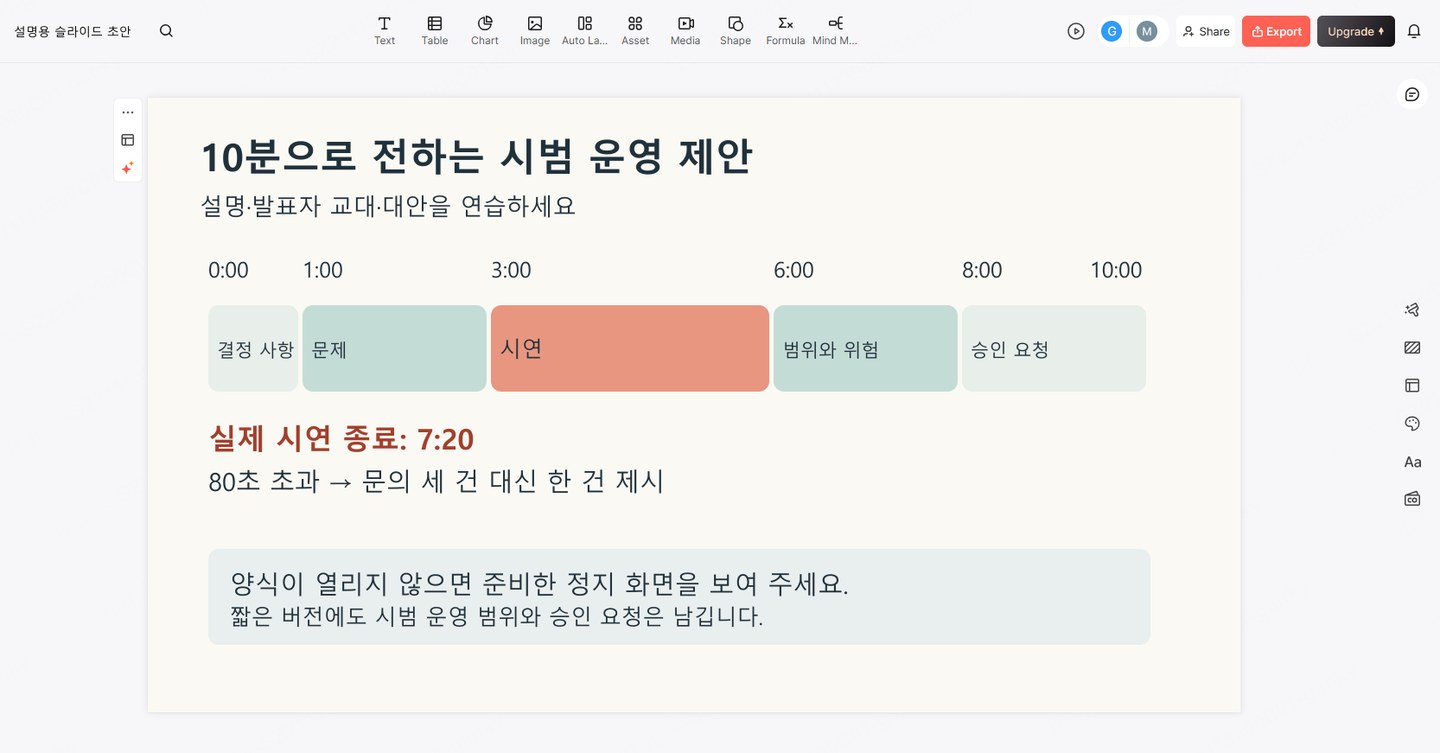1440x753 pixels.
Task: Open the comments speech bubble icon
Action: [x=1412, y=94]
